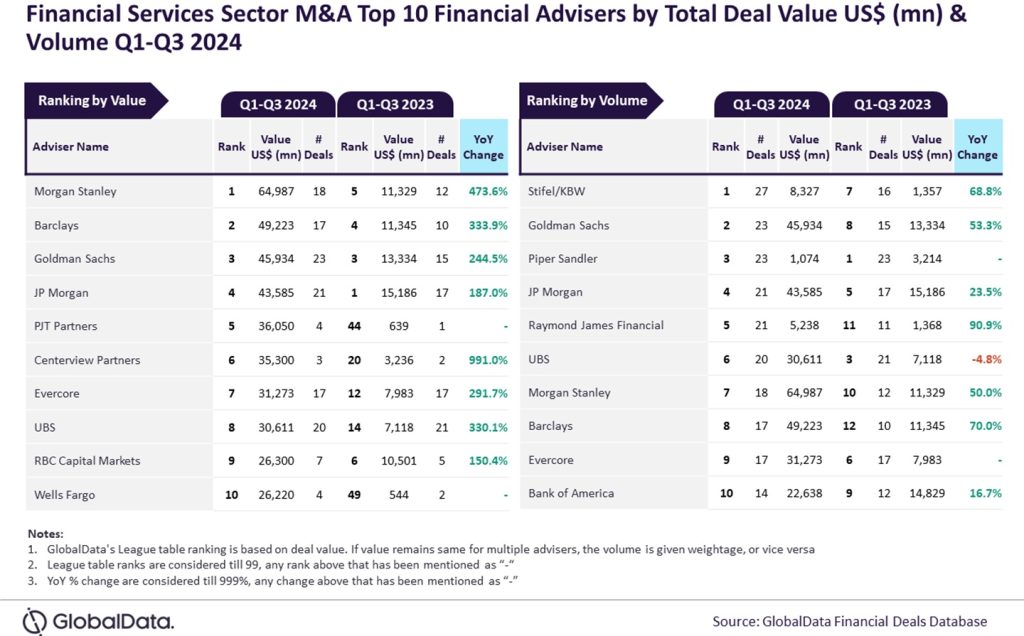1024x636 pixels.
Task: Click Q1-Q3 2024 header in value table
Action: coord(278,105)
